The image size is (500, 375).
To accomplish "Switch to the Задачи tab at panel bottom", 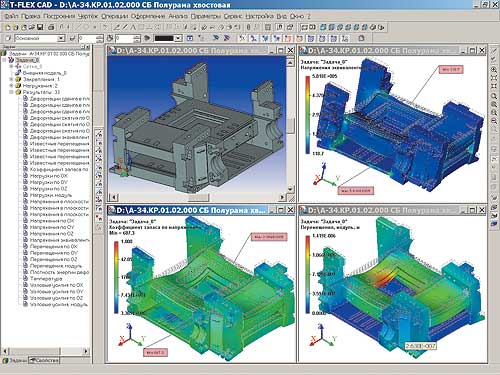I will (15, 360).
